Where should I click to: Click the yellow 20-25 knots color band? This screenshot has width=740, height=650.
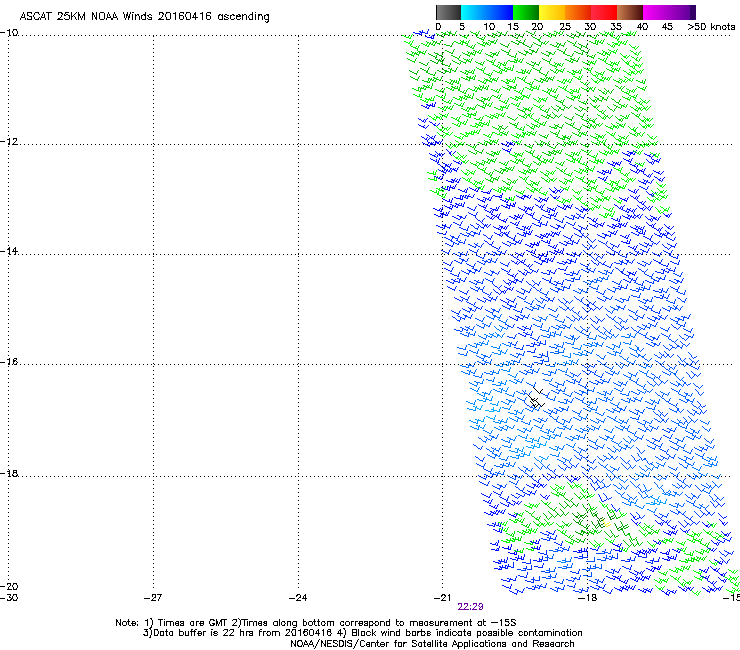point(552,12)
